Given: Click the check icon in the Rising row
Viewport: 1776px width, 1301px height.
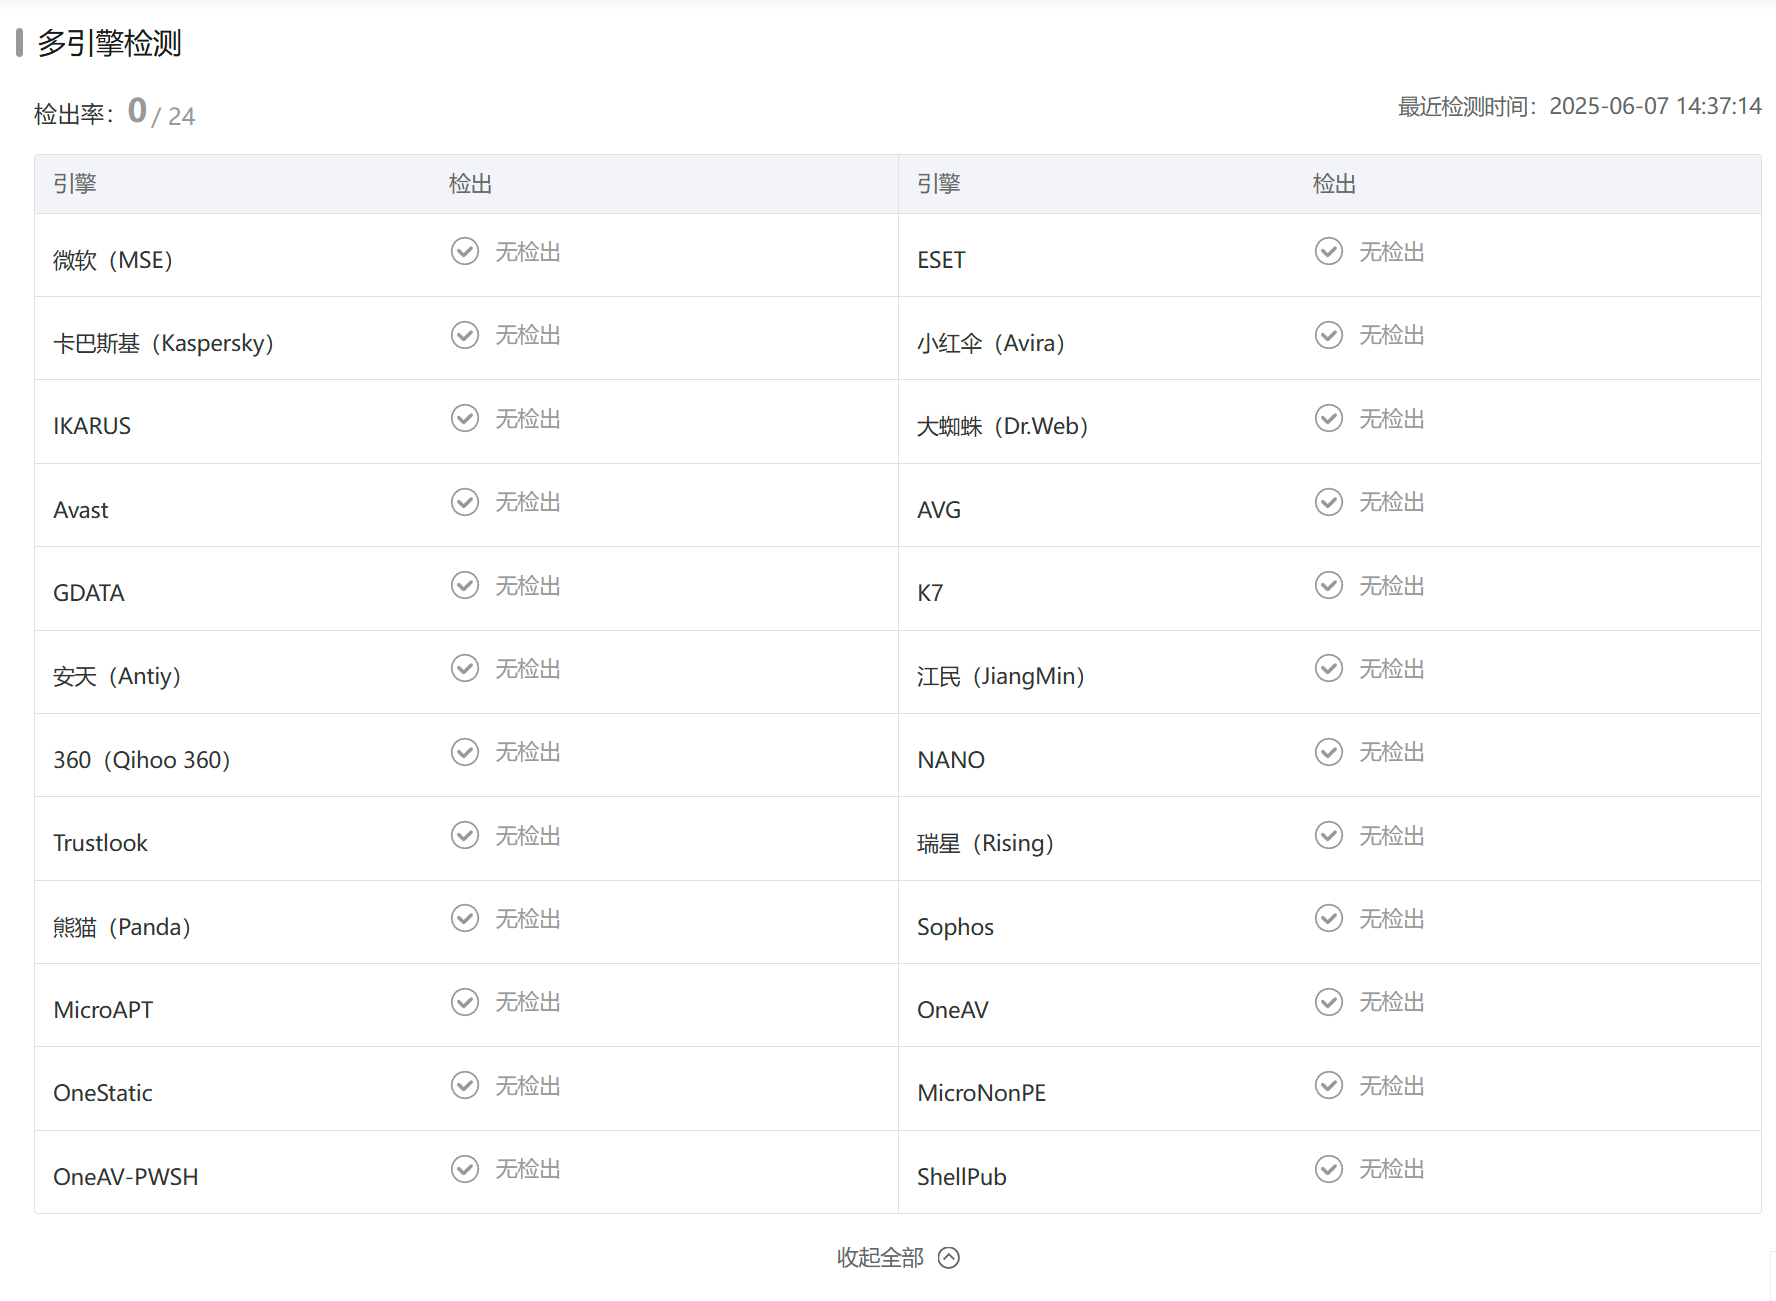Looking at the screenshot, I should coord(1329,835).
